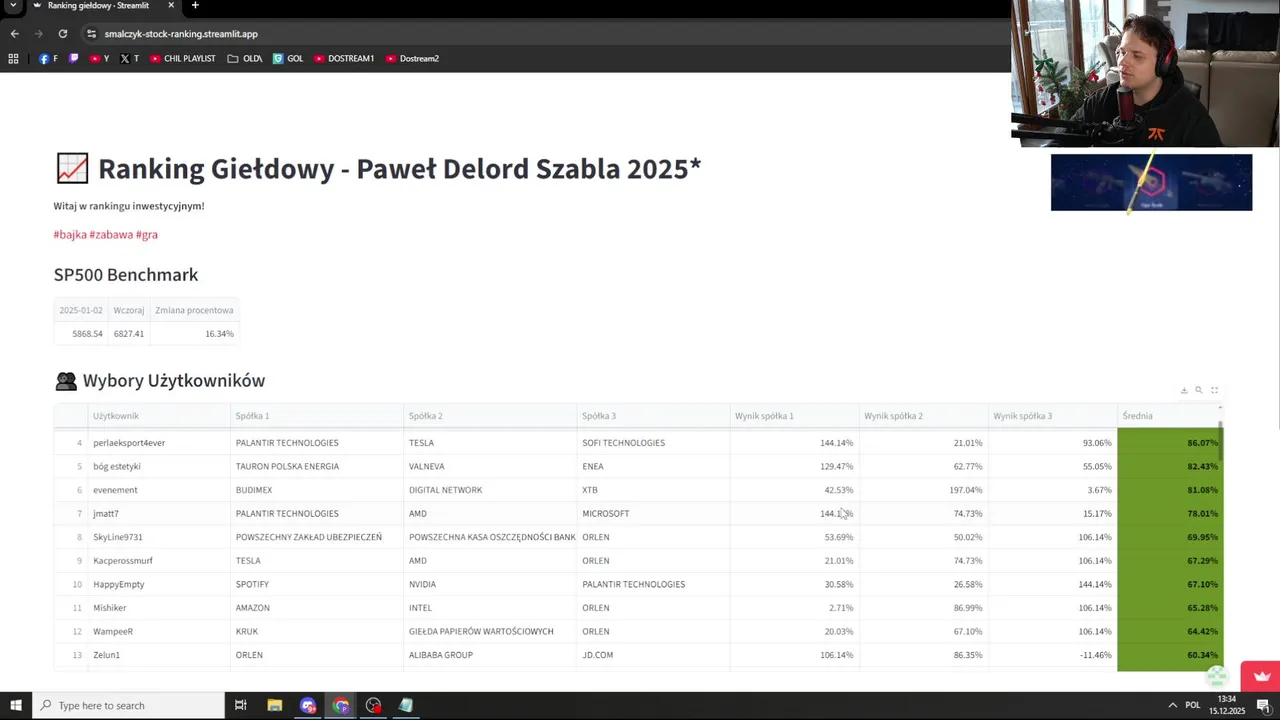Select user cell Mishiker
The height and width of the screenshot is (720, 1280).
(158, 608)
